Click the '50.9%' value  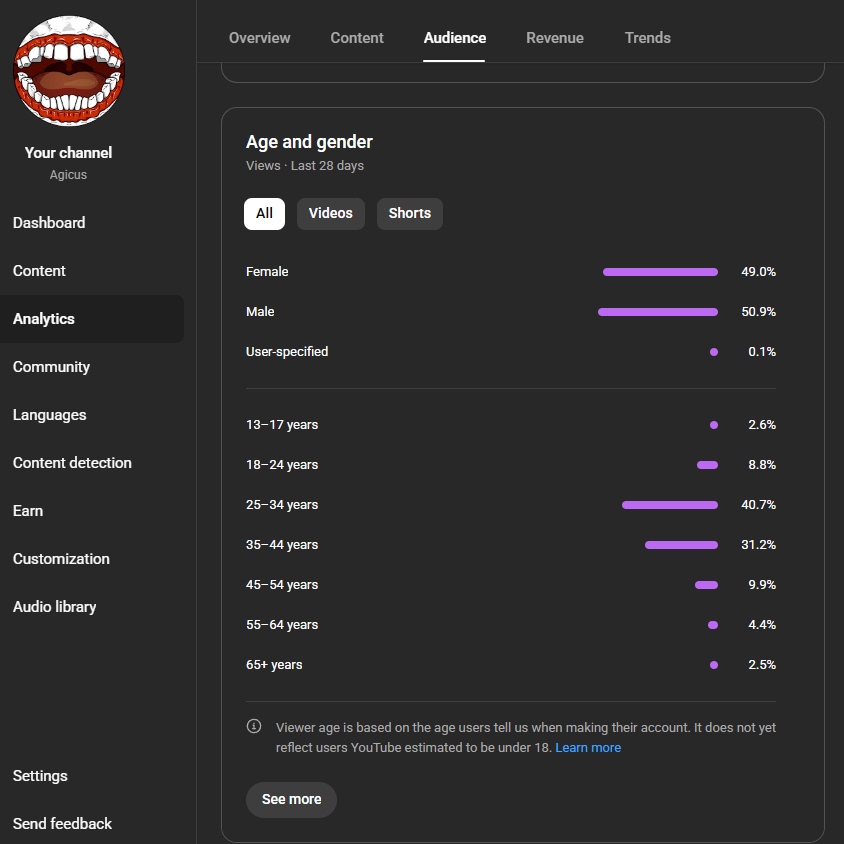[x=758, y=312]
